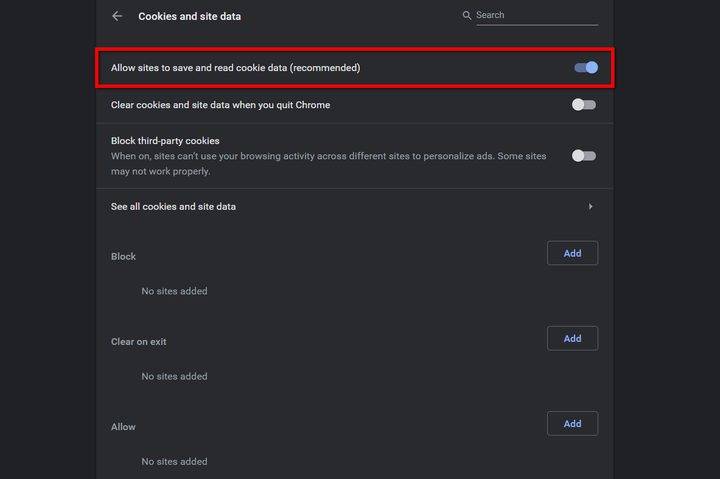Turn on Block third-party cookies switch
The image size is (720, 479).
pyautogui.click(x=584, y=156)
